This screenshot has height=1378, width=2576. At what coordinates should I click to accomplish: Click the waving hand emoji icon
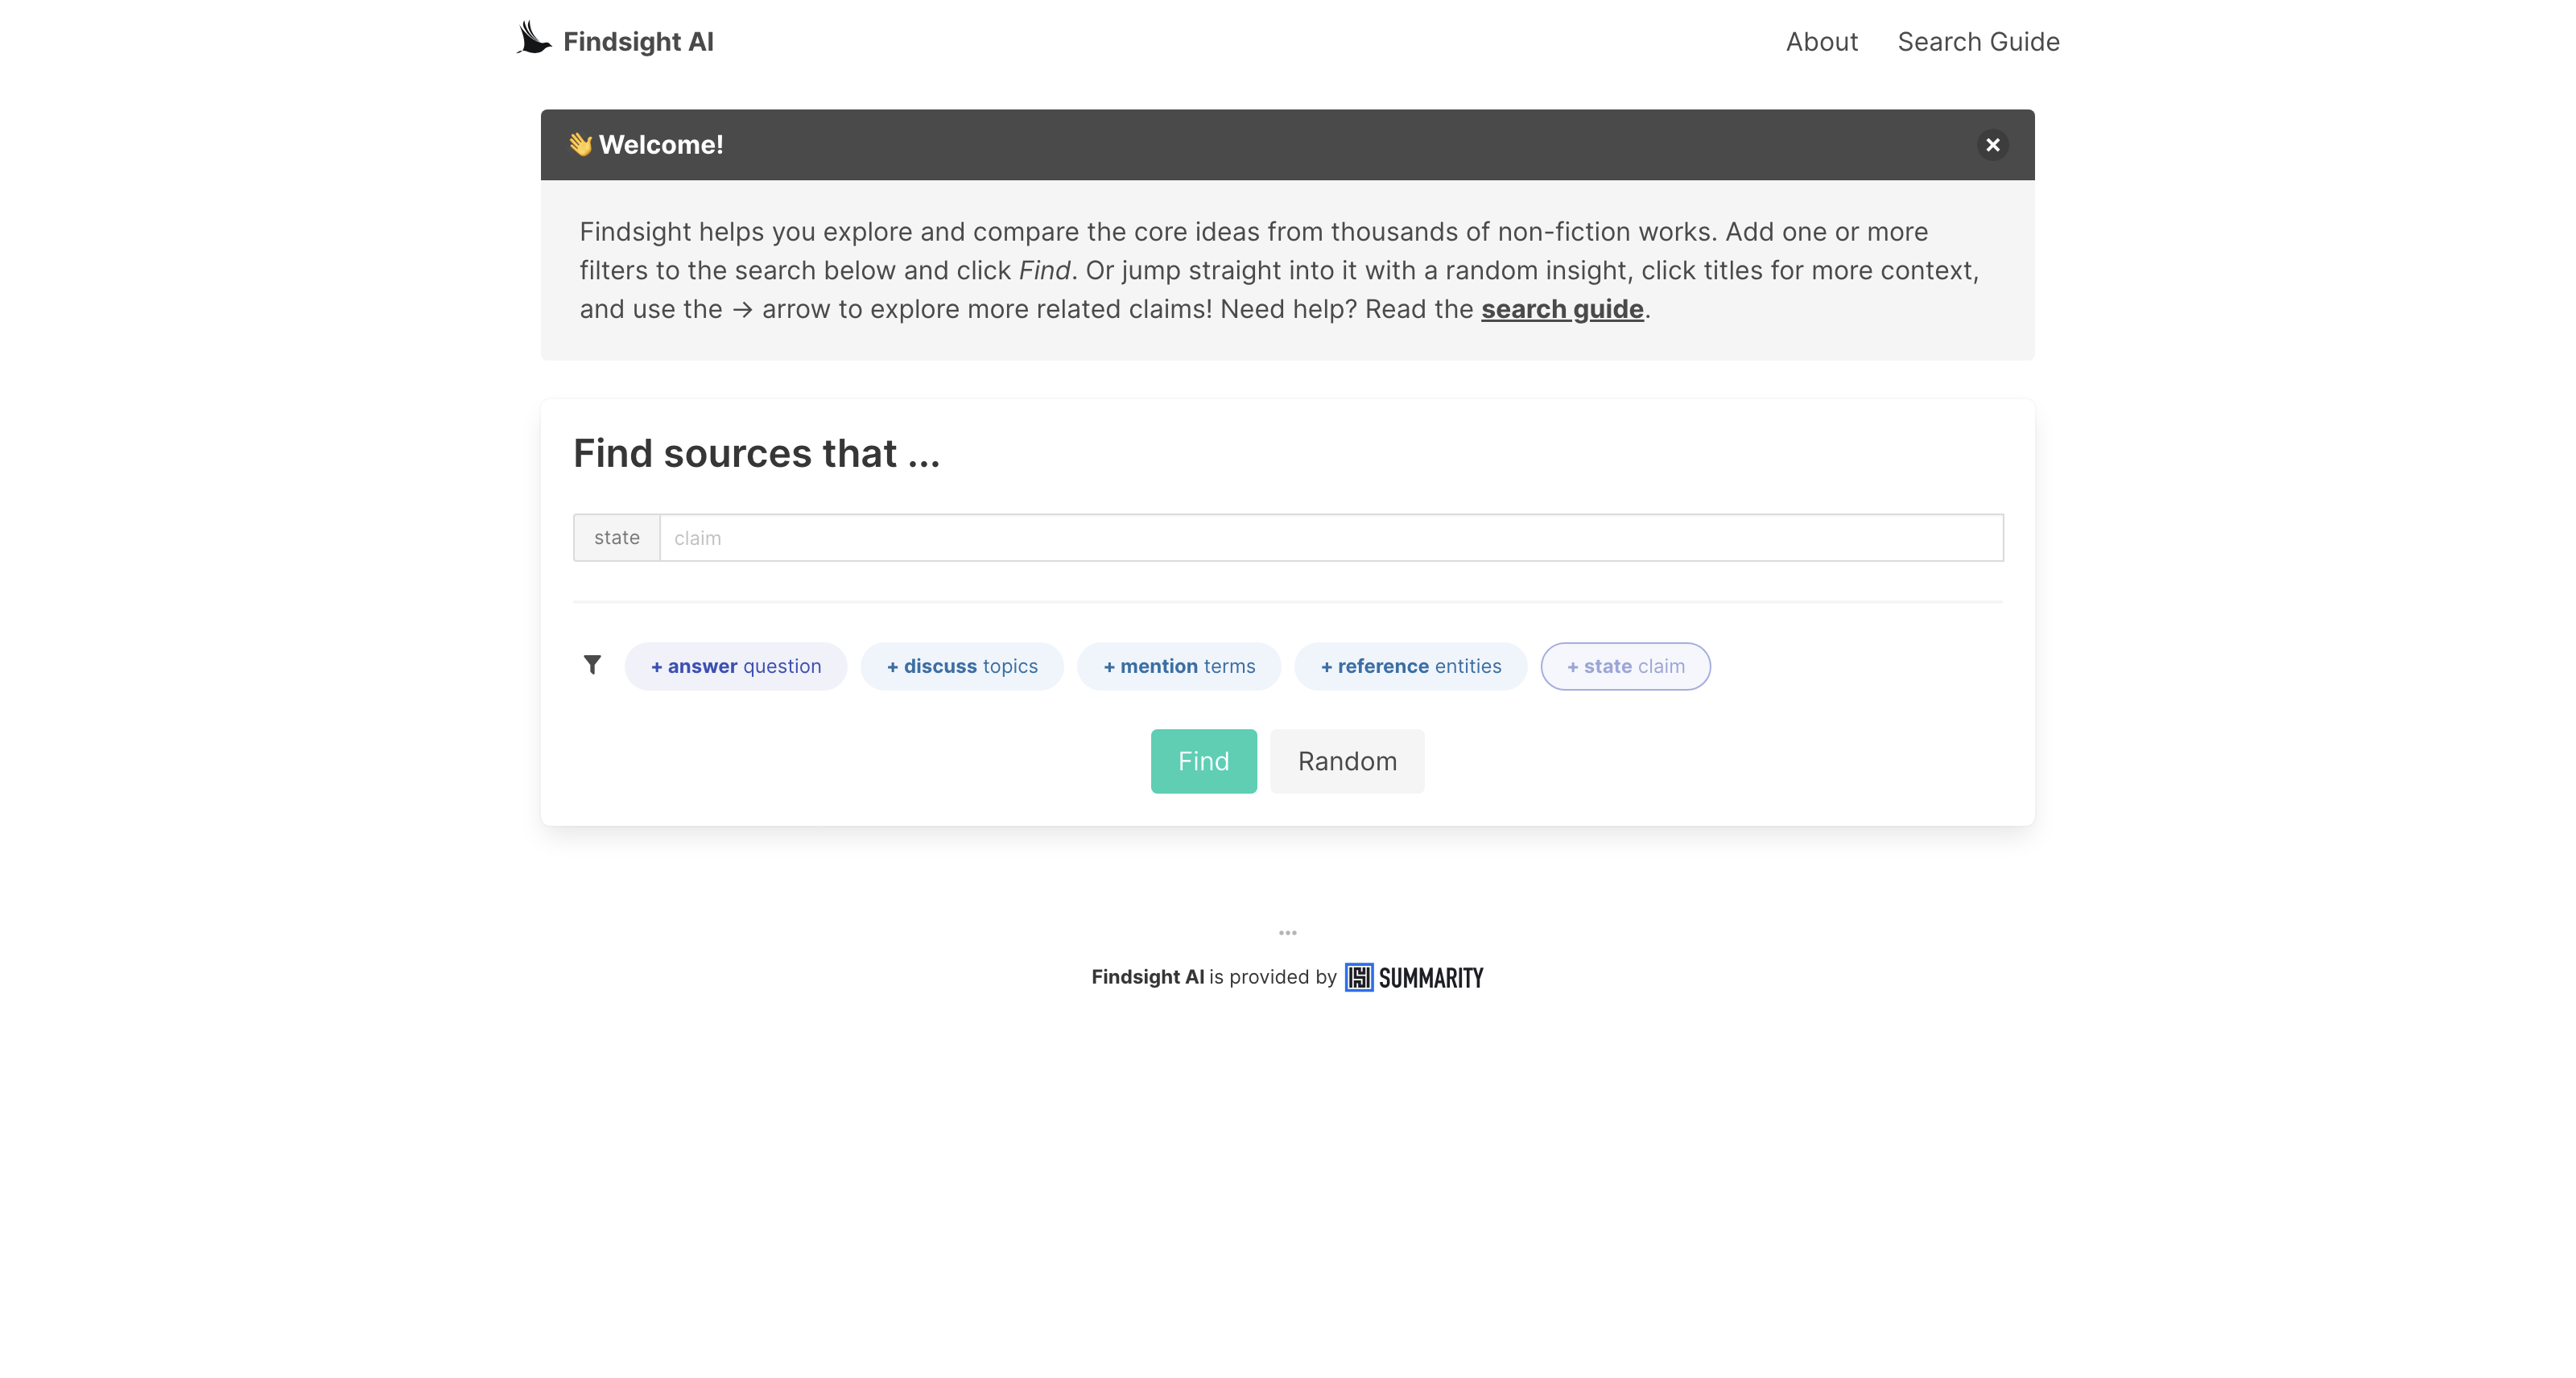click(x=580, y=145)
